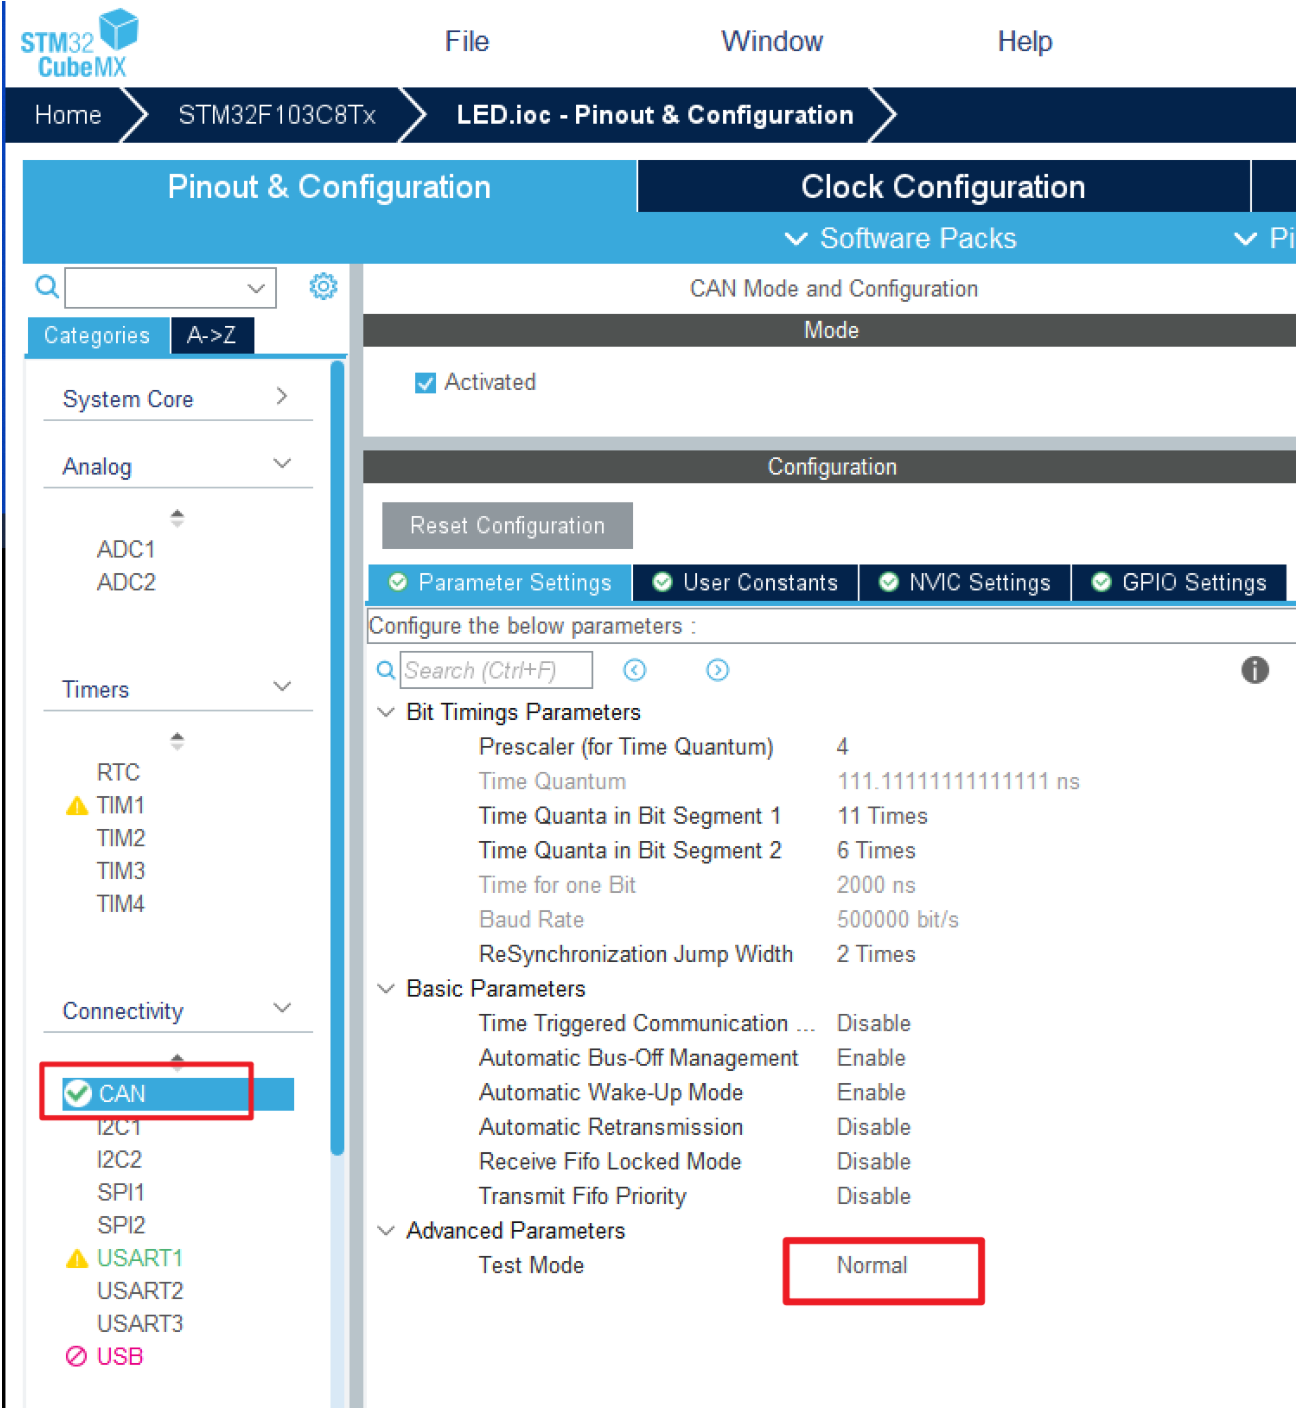Click the USB disabled status icon
The width and height of the screenshot is (1300, 1408).
(x=76, y=1356)
